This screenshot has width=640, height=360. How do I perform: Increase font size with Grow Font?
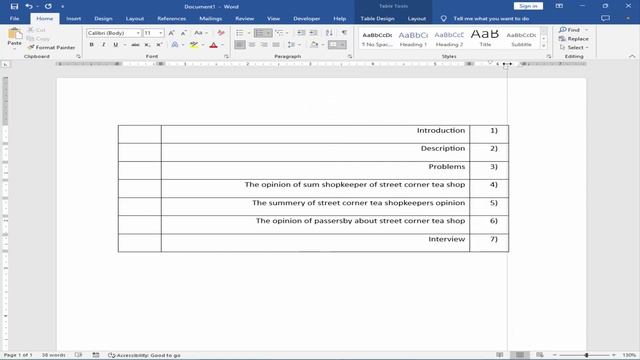(171, 33)
